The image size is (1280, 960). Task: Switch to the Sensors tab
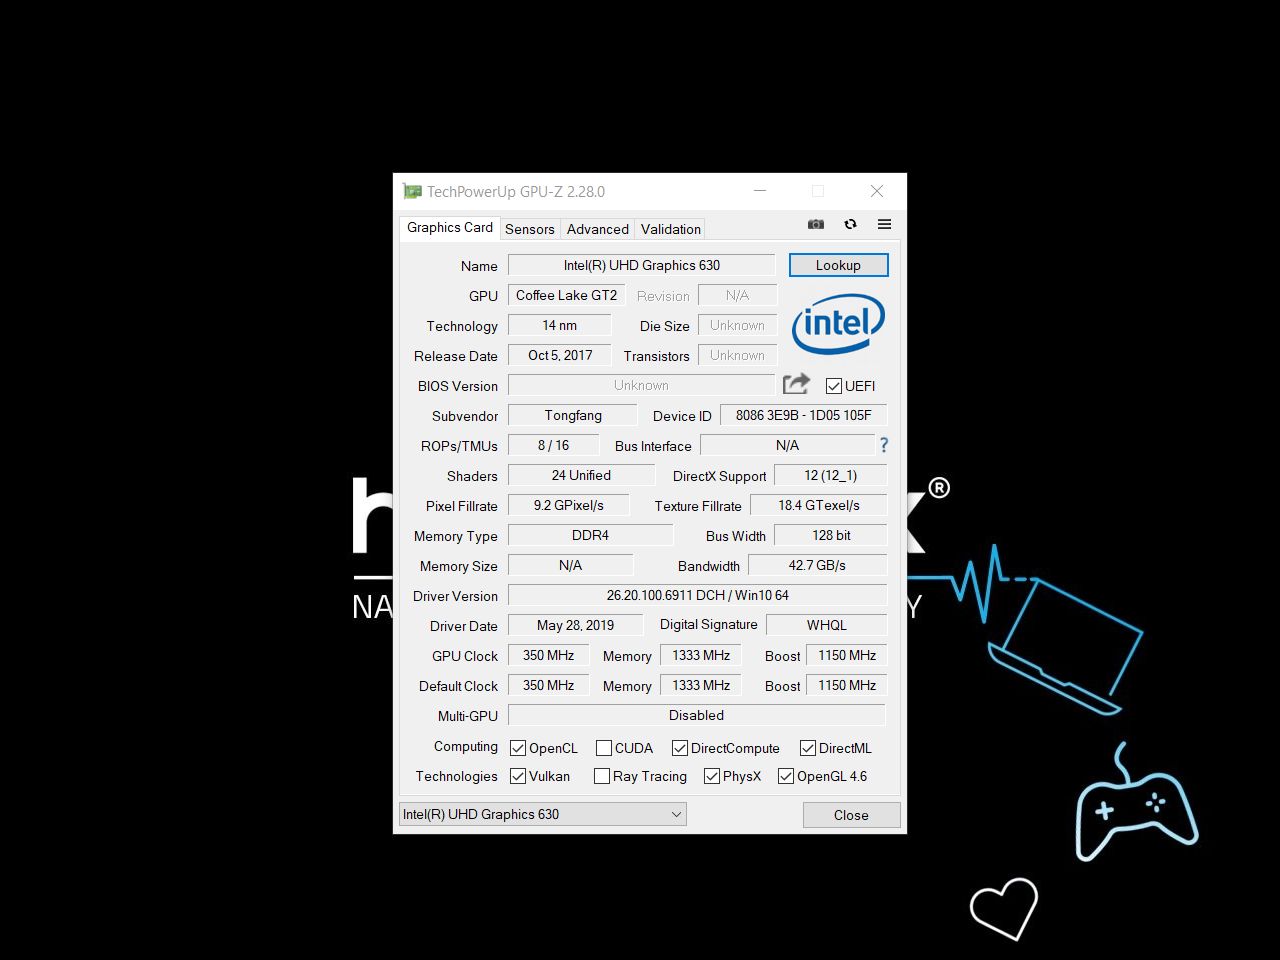pos(530,229)
